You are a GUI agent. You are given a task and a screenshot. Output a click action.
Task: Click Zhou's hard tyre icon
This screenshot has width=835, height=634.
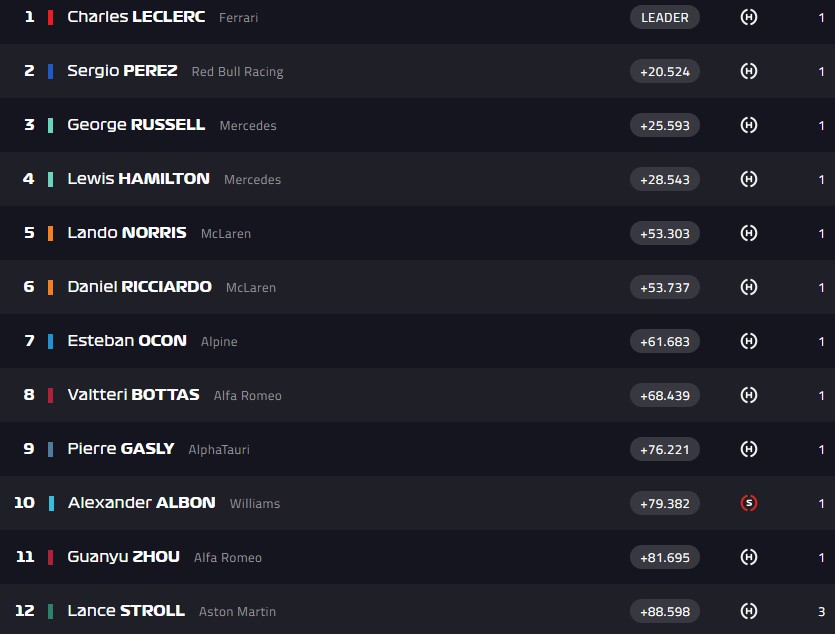748,557
